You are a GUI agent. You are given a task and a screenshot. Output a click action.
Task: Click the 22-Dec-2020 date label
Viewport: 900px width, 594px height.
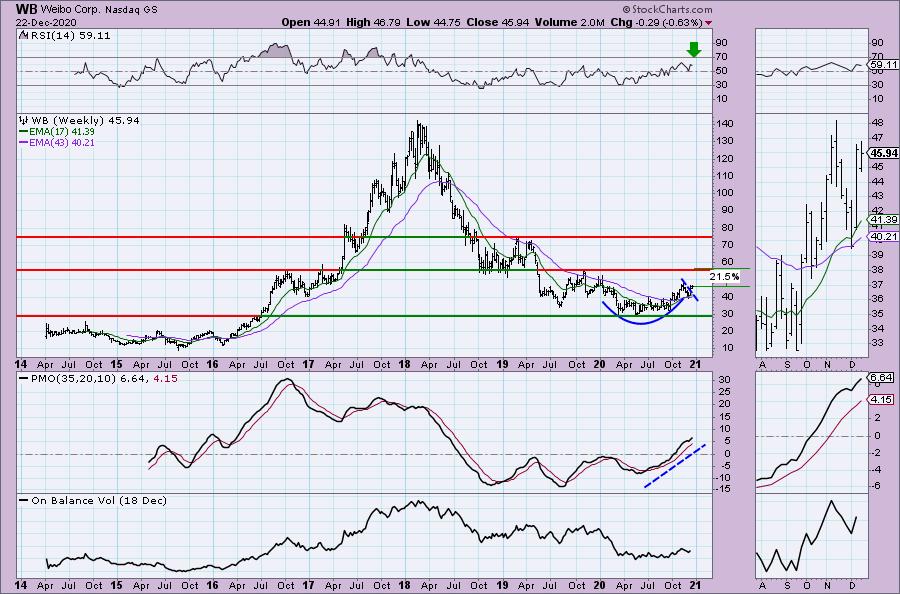[x=46, y=22]
